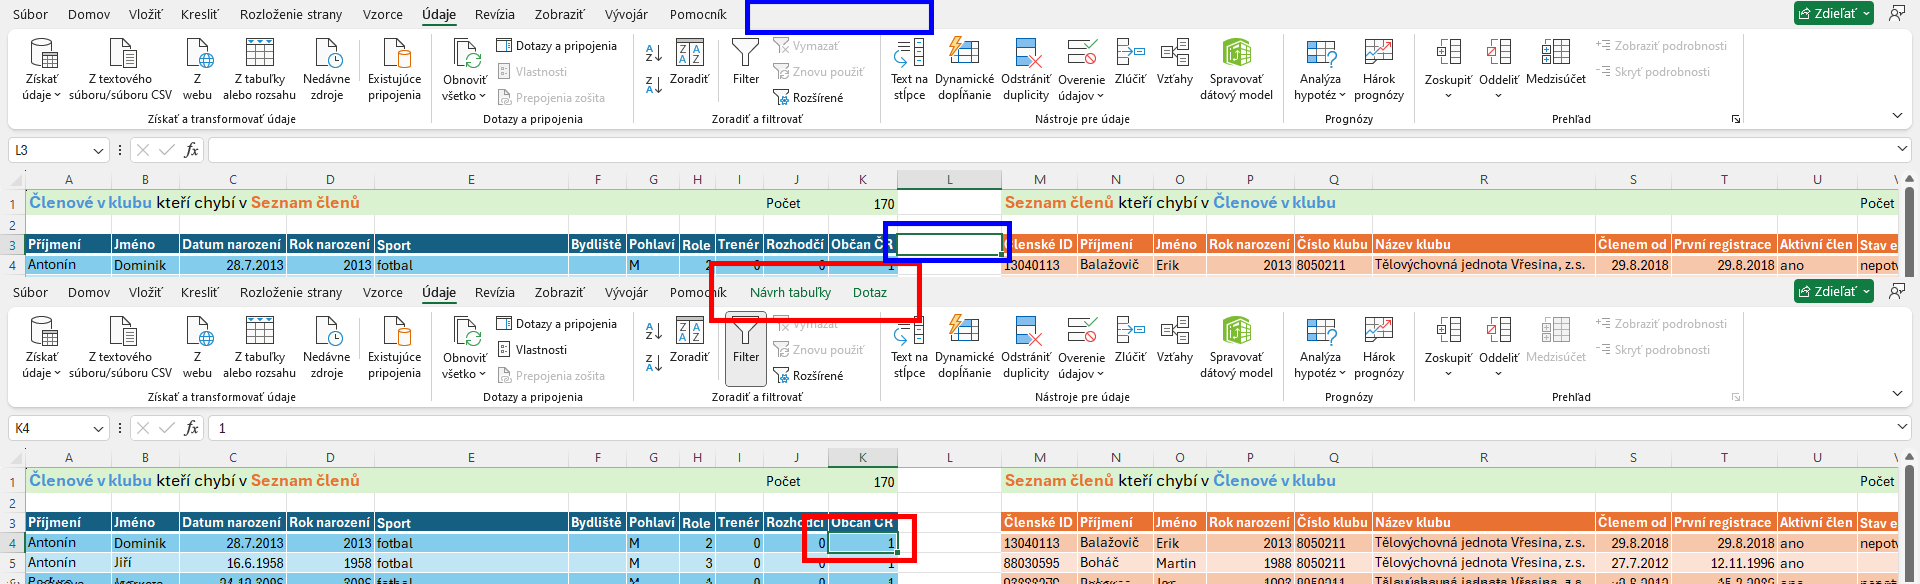Click the highlighted Filter icon in lower ribbon
The width and height of the screenshot is (1920, 584).
745,343
